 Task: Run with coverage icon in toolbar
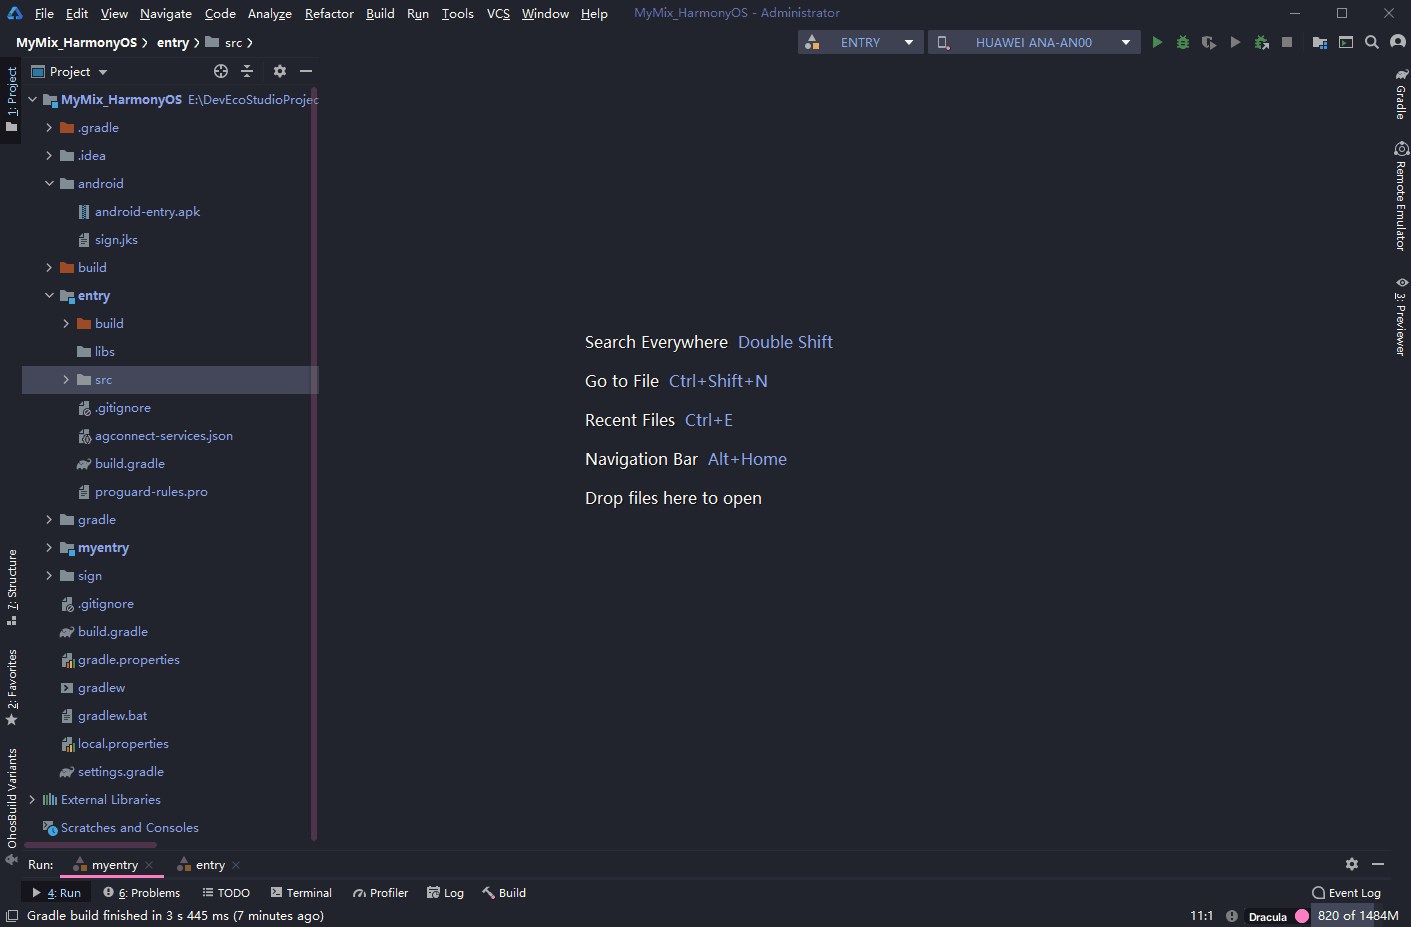[x=1209, y=42]
